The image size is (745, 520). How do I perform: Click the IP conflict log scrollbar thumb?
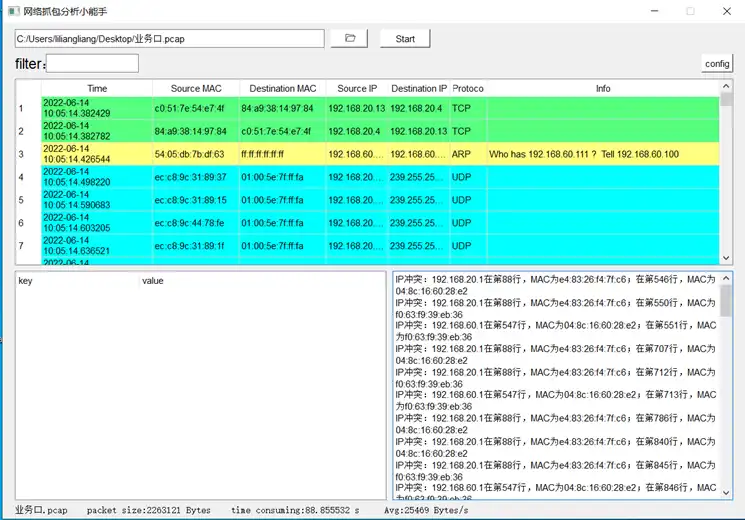(727, 299)
